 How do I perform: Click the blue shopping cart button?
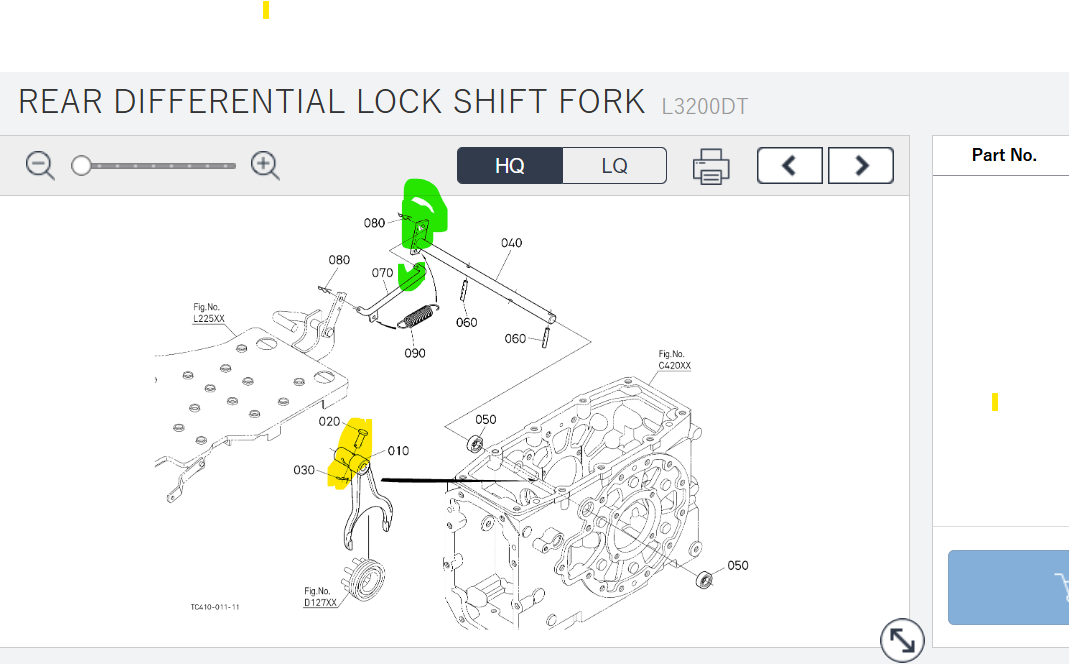pyautogui.click(x=1010, y=587)
